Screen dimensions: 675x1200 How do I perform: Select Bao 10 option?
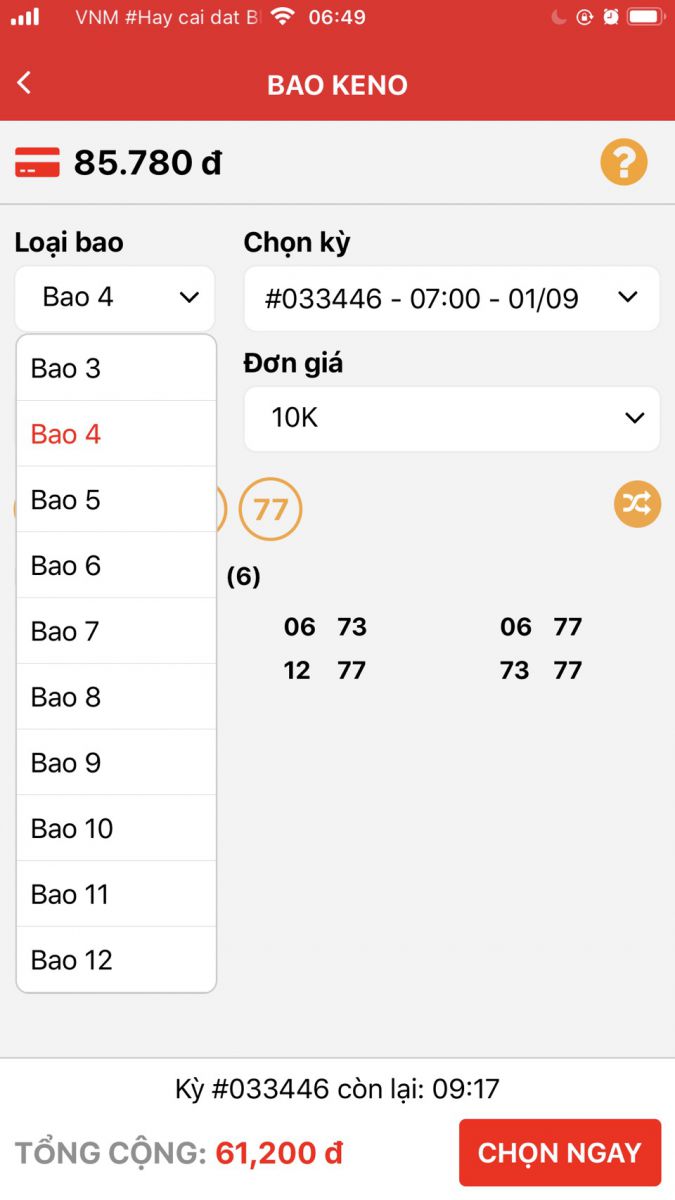click(116, 828)
